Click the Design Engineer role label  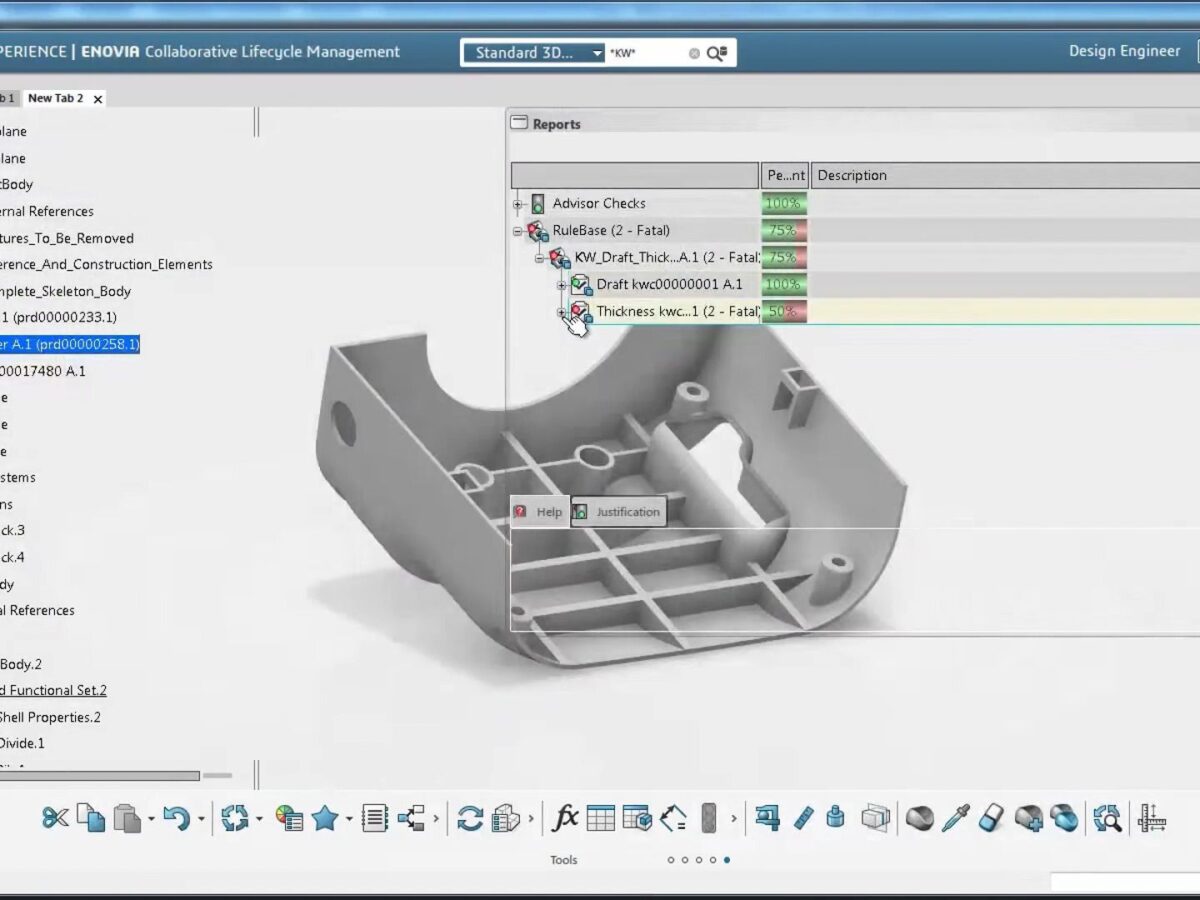click(x=1124, y=51)
